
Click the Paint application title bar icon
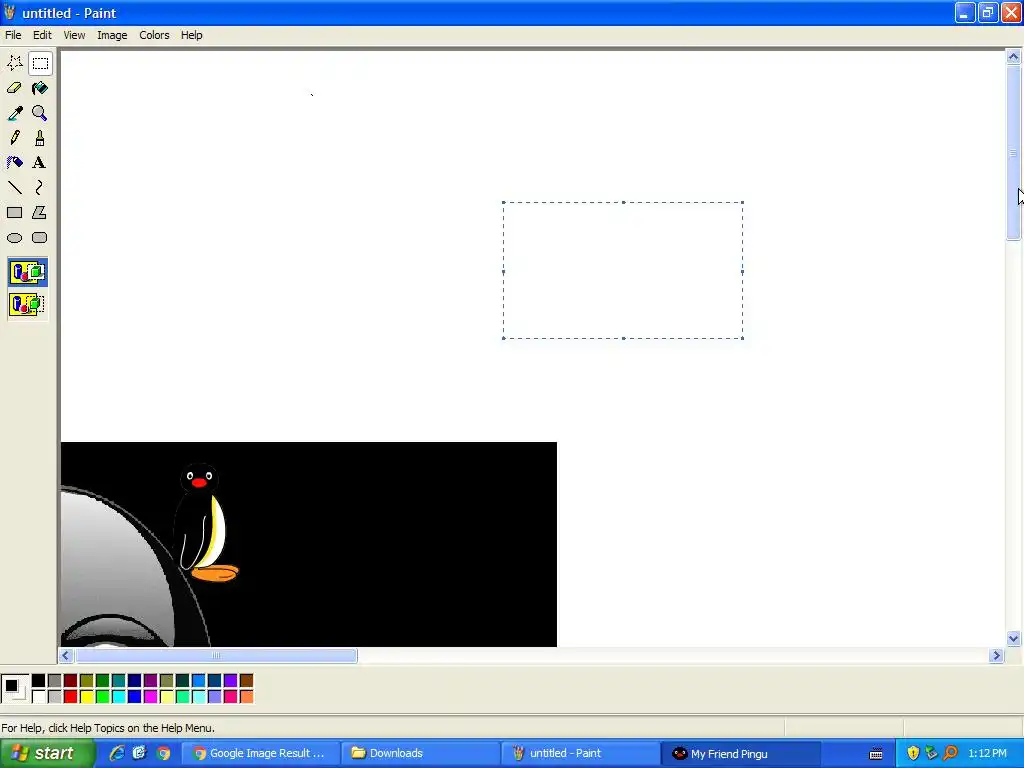coord(9,12)
